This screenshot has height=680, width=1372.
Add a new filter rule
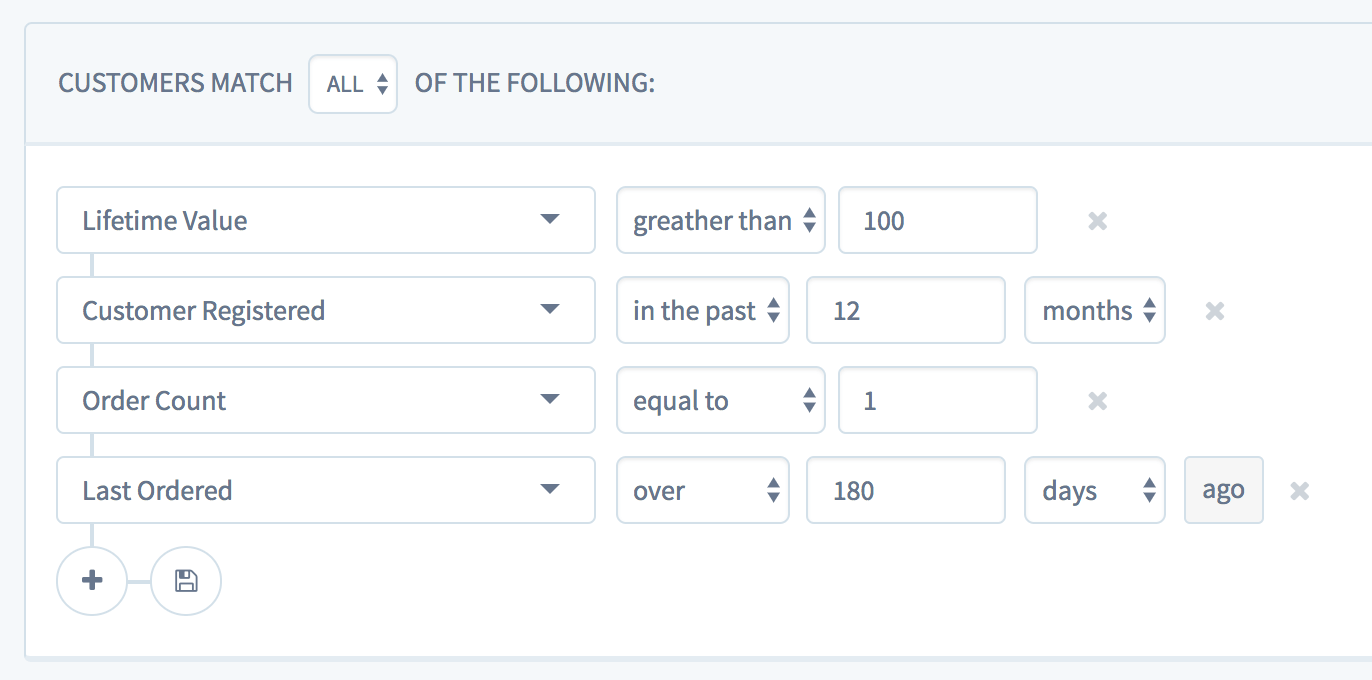point(92,580)
